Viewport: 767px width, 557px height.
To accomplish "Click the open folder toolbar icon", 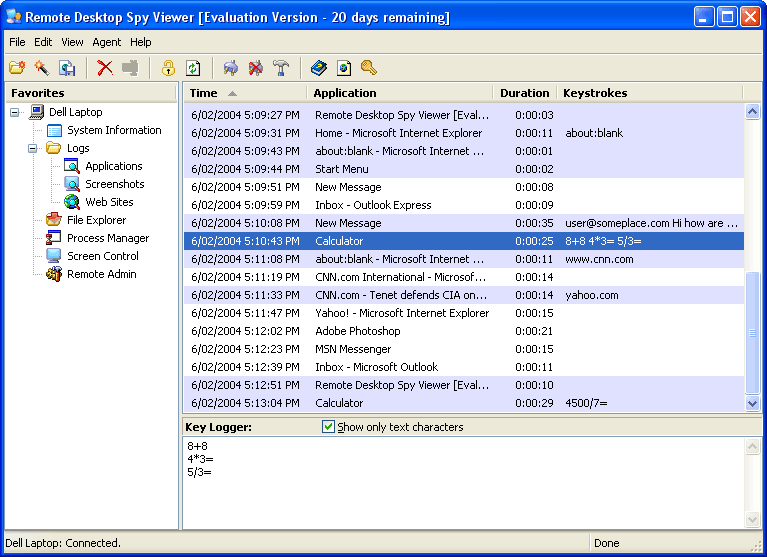I will 17,67.
